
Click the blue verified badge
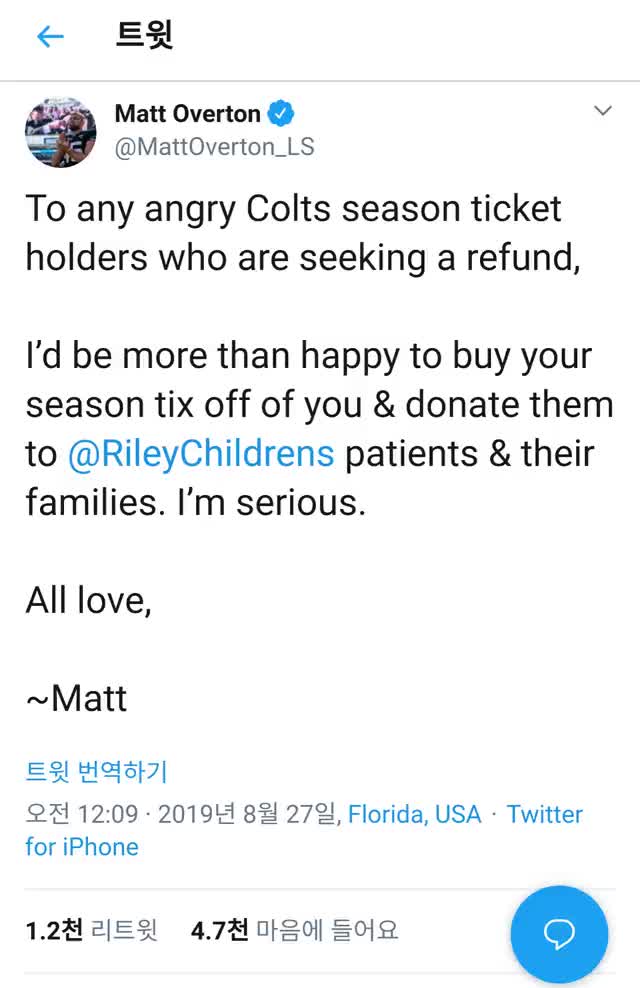click(x=281, y=113)
